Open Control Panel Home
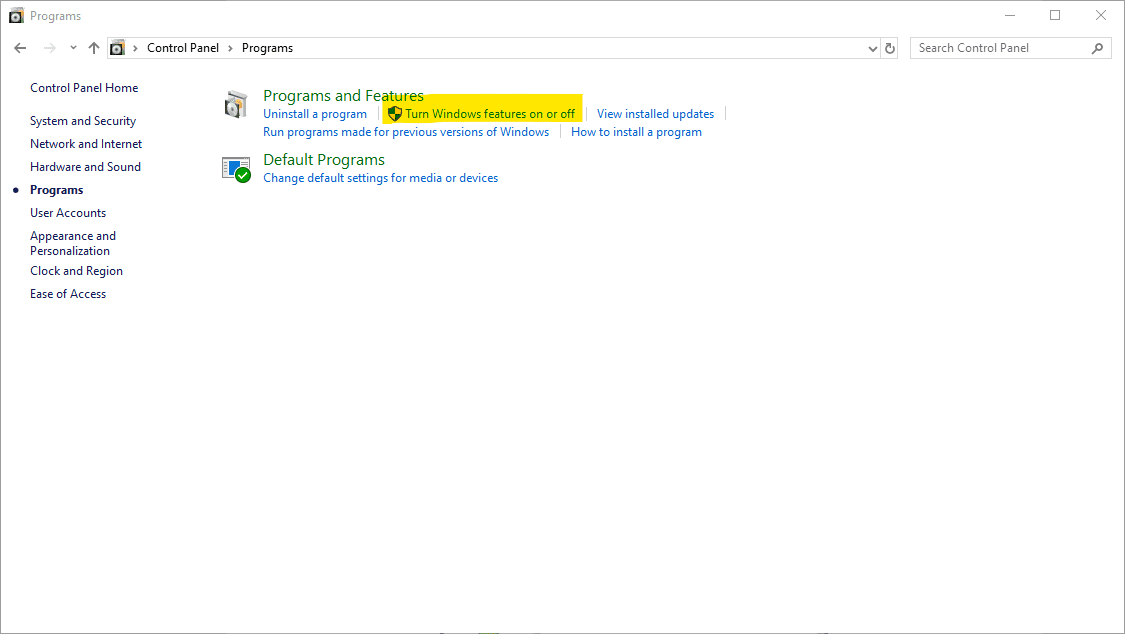The height and width of the screenshot is (634, 1125). tap(84, 87)
